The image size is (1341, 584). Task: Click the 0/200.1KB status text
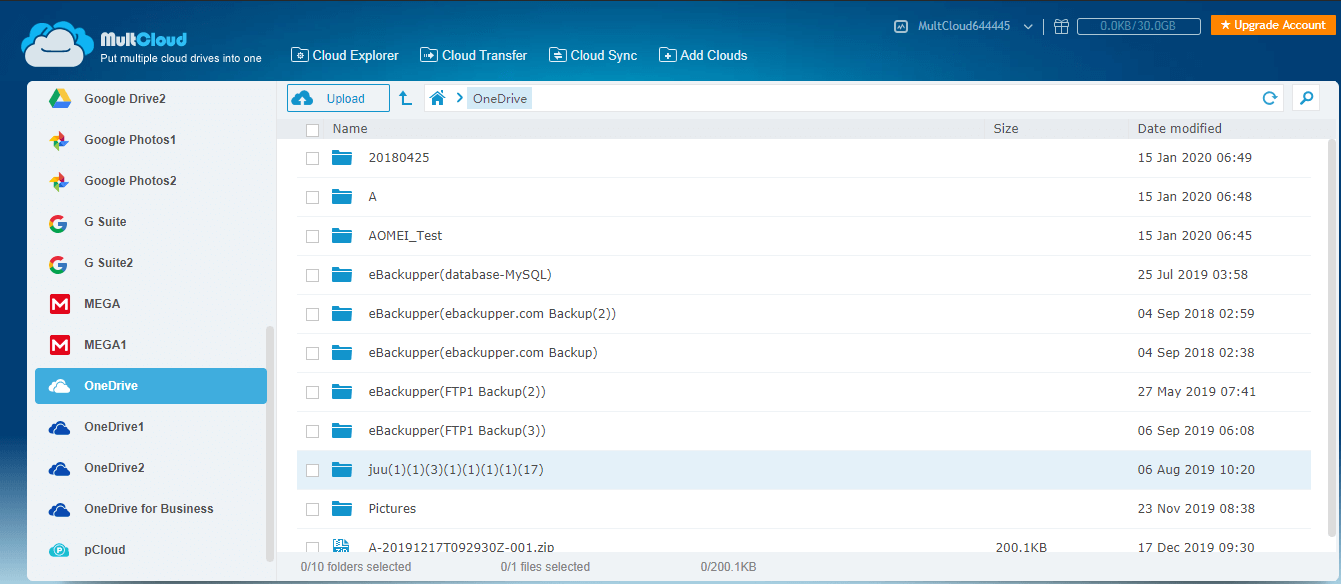728,567
